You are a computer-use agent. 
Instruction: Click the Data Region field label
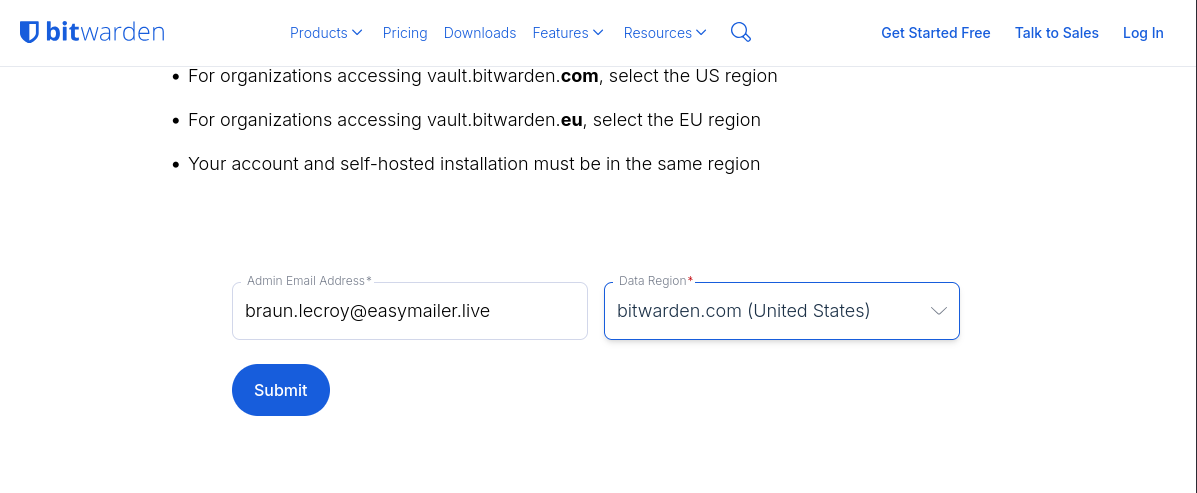click(654, 281)
